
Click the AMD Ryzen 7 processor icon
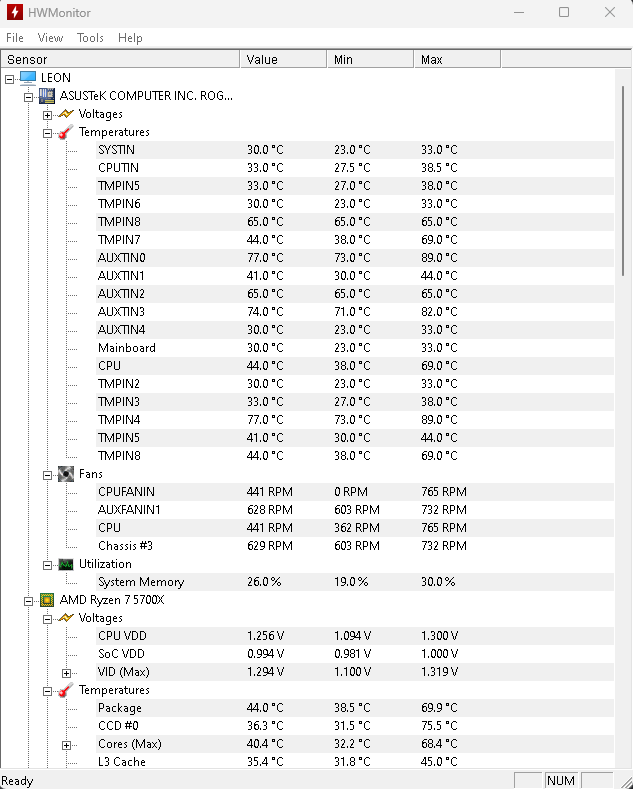(47, 600)
